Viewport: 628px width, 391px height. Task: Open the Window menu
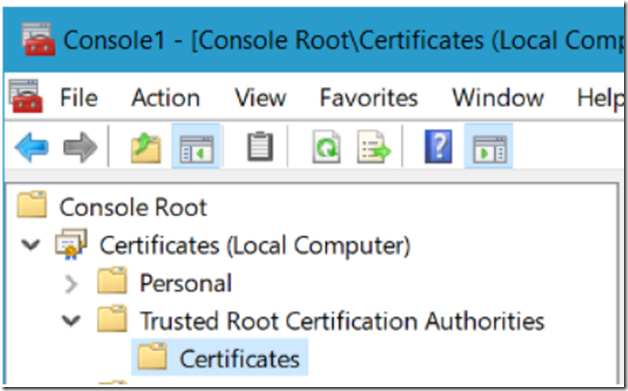pyautogui.click(x=498, y=98)
